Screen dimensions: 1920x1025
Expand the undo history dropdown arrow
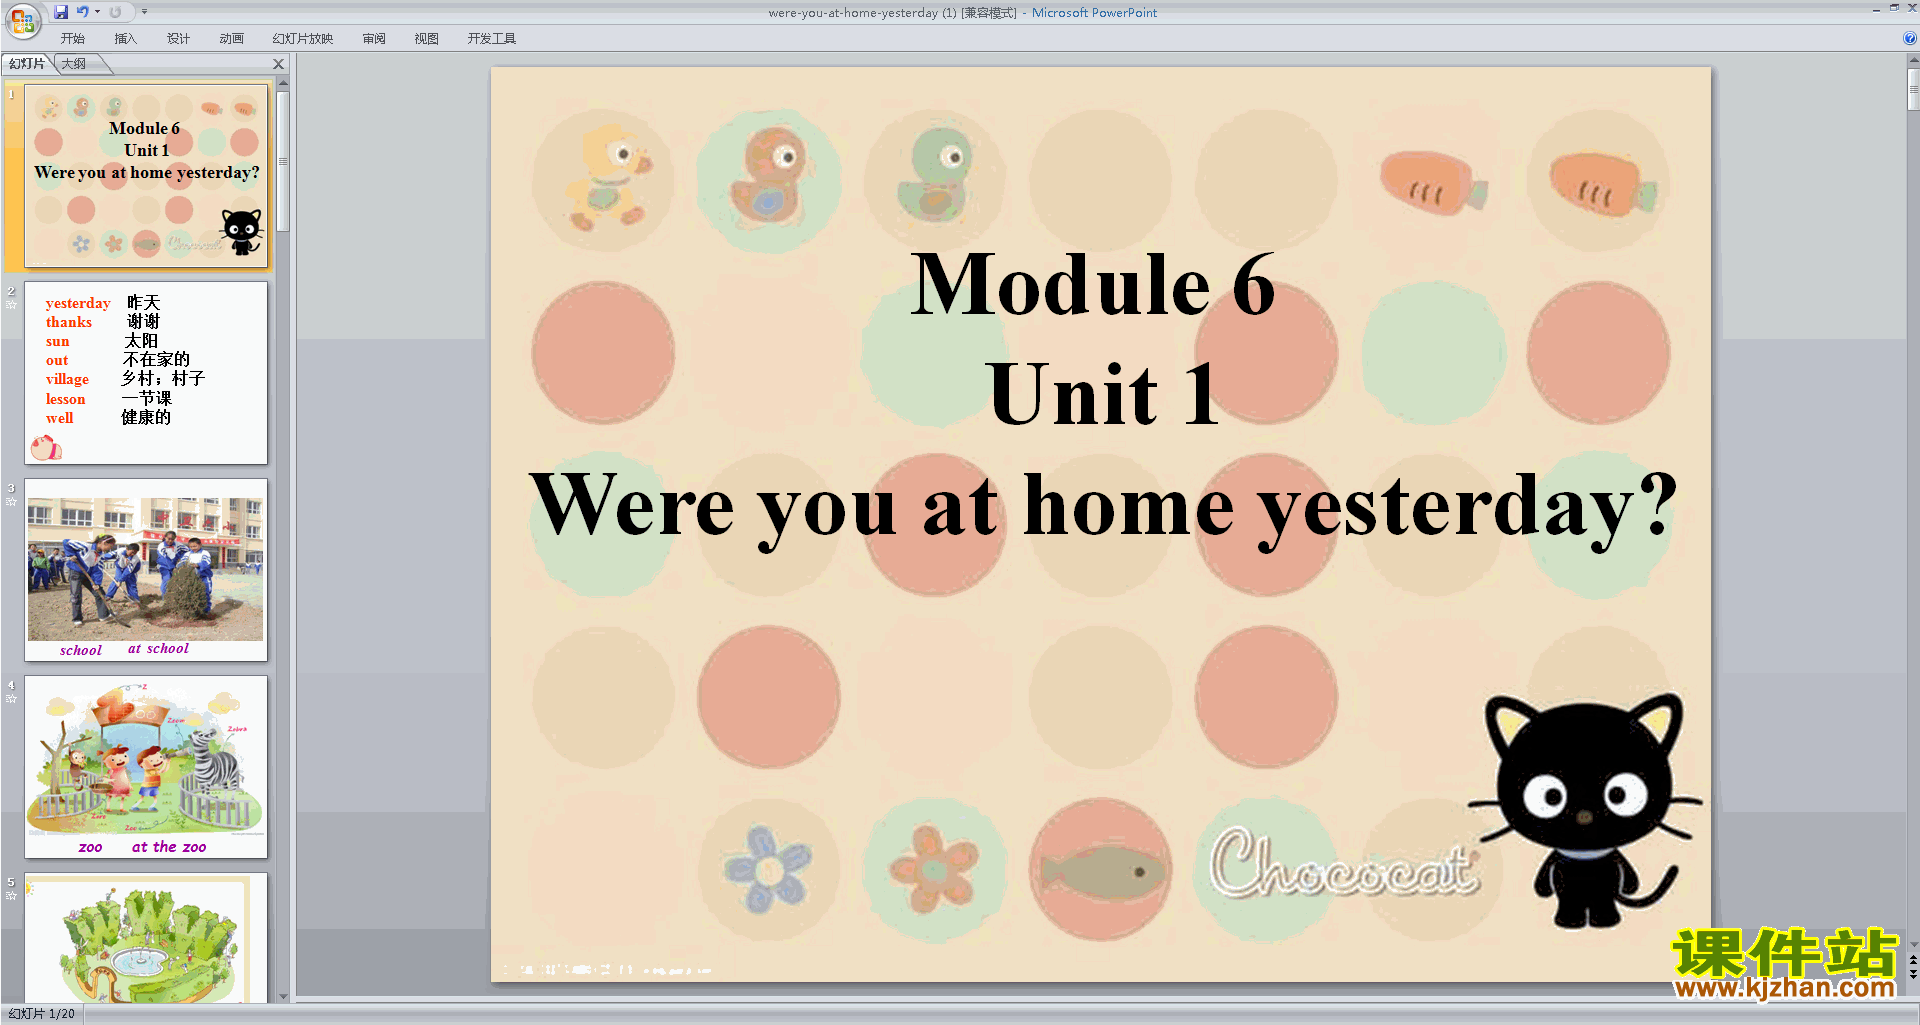point(97,12)
